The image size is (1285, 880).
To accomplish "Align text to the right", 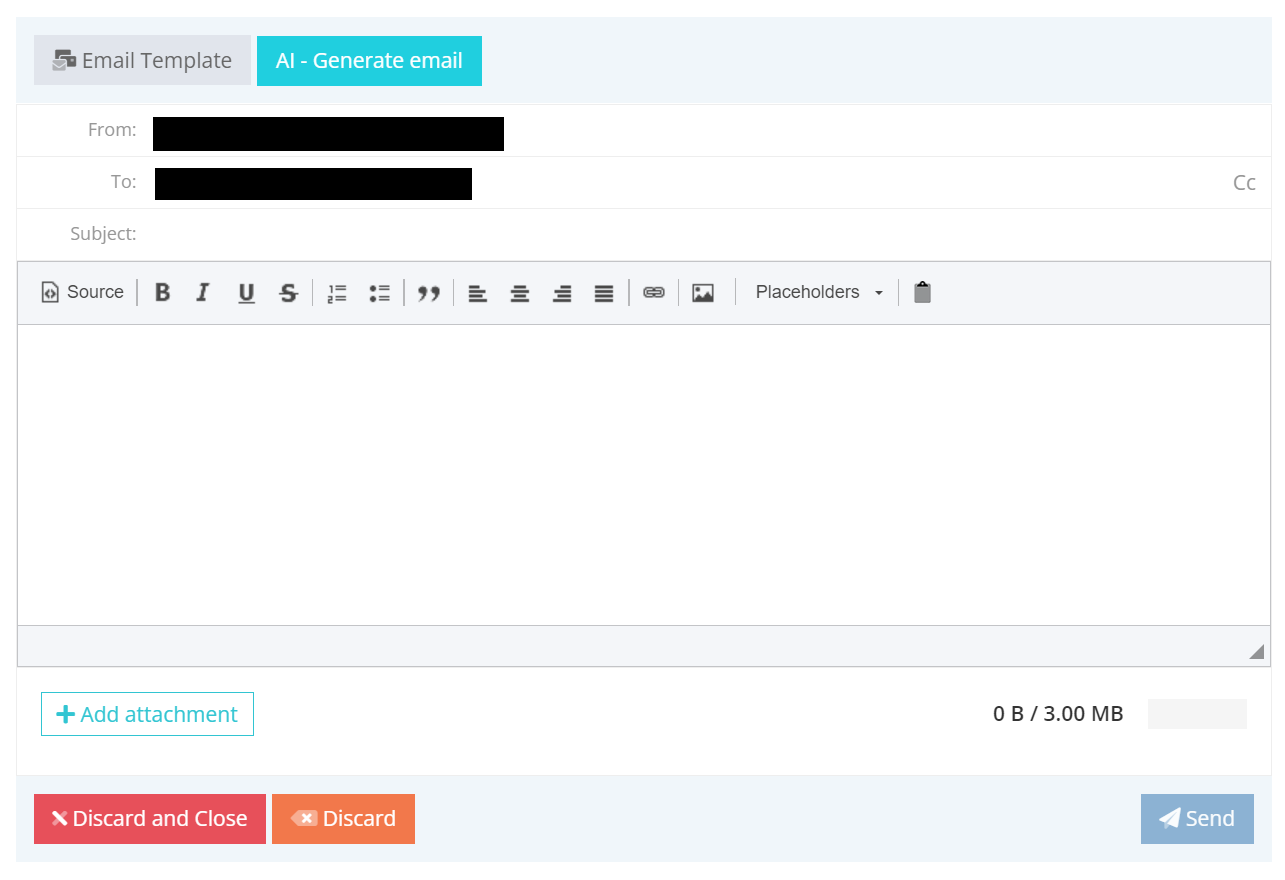I will pos(562,292).
